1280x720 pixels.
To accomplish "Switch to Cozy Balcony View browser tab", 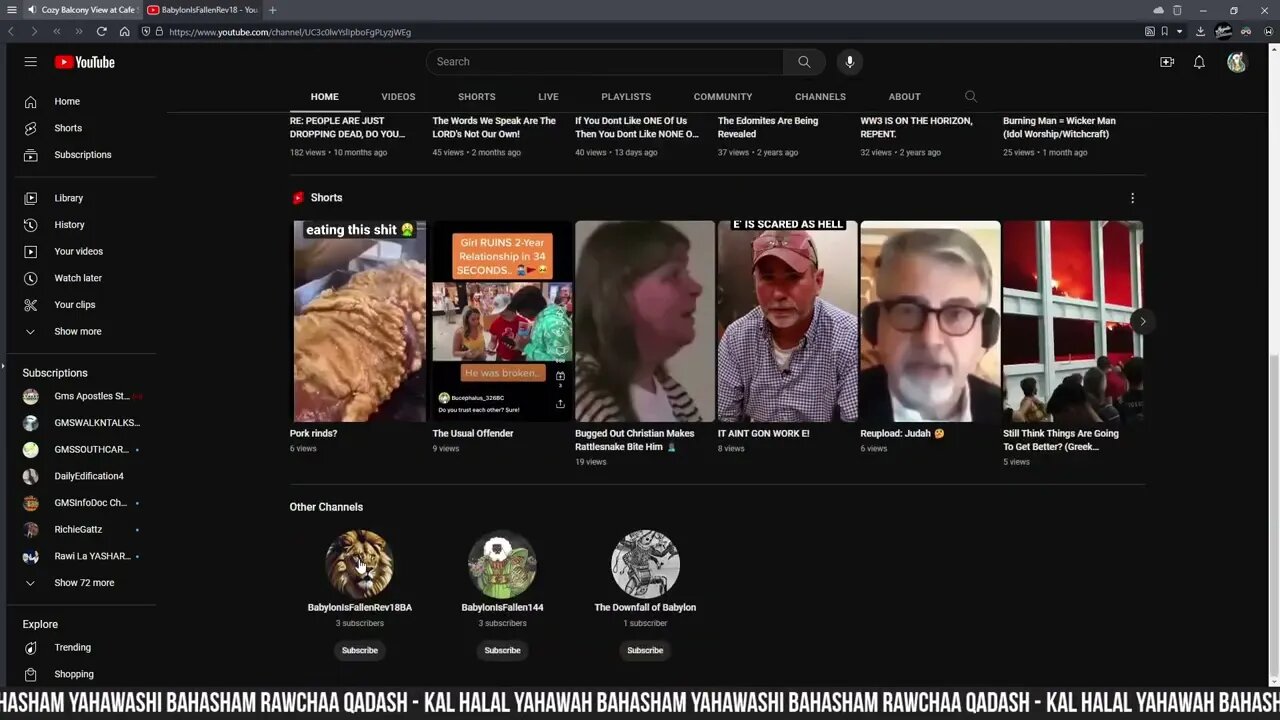I will pos(82,10).
